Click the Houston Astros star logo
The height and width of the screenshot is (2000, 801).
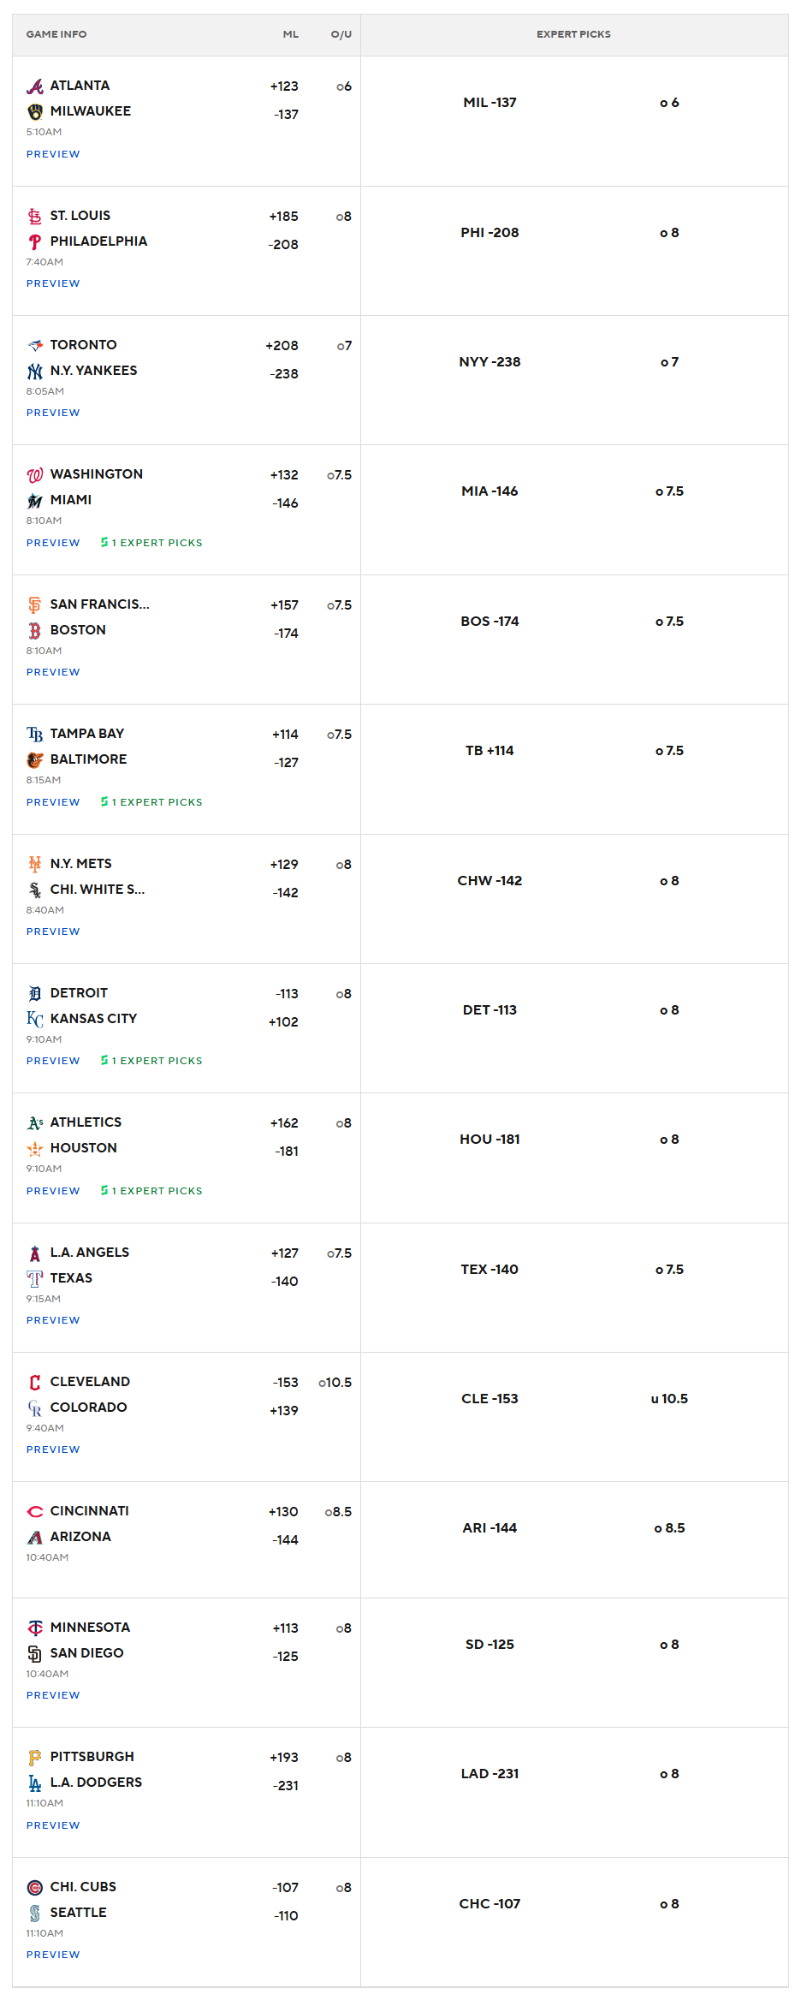[35, 1149]
